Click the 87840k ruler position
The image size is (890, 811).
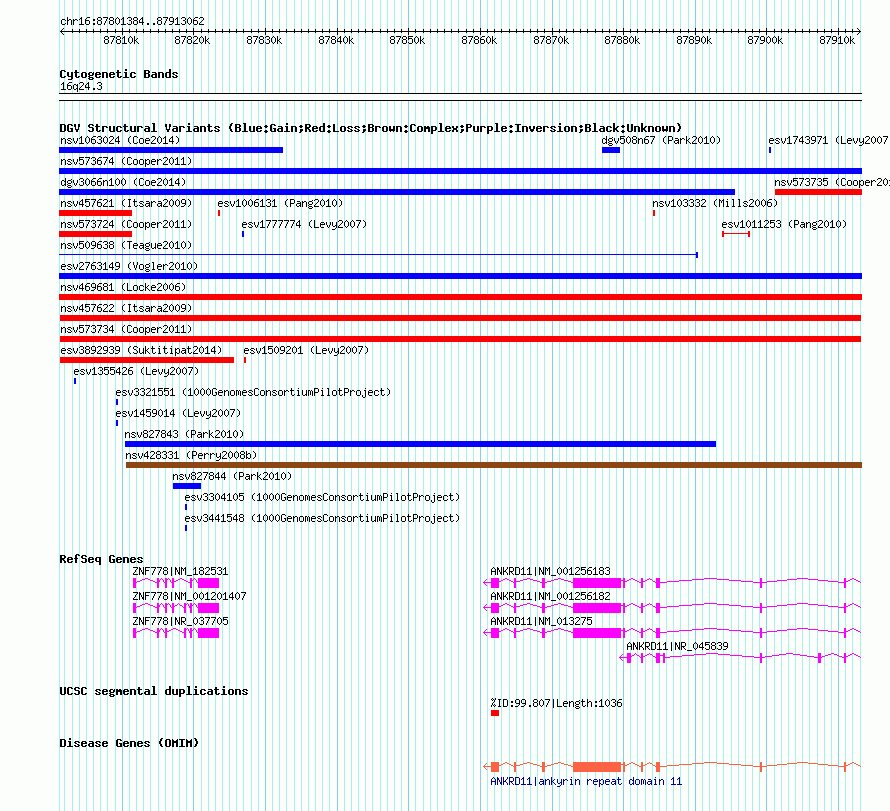(x=336, y=40)
